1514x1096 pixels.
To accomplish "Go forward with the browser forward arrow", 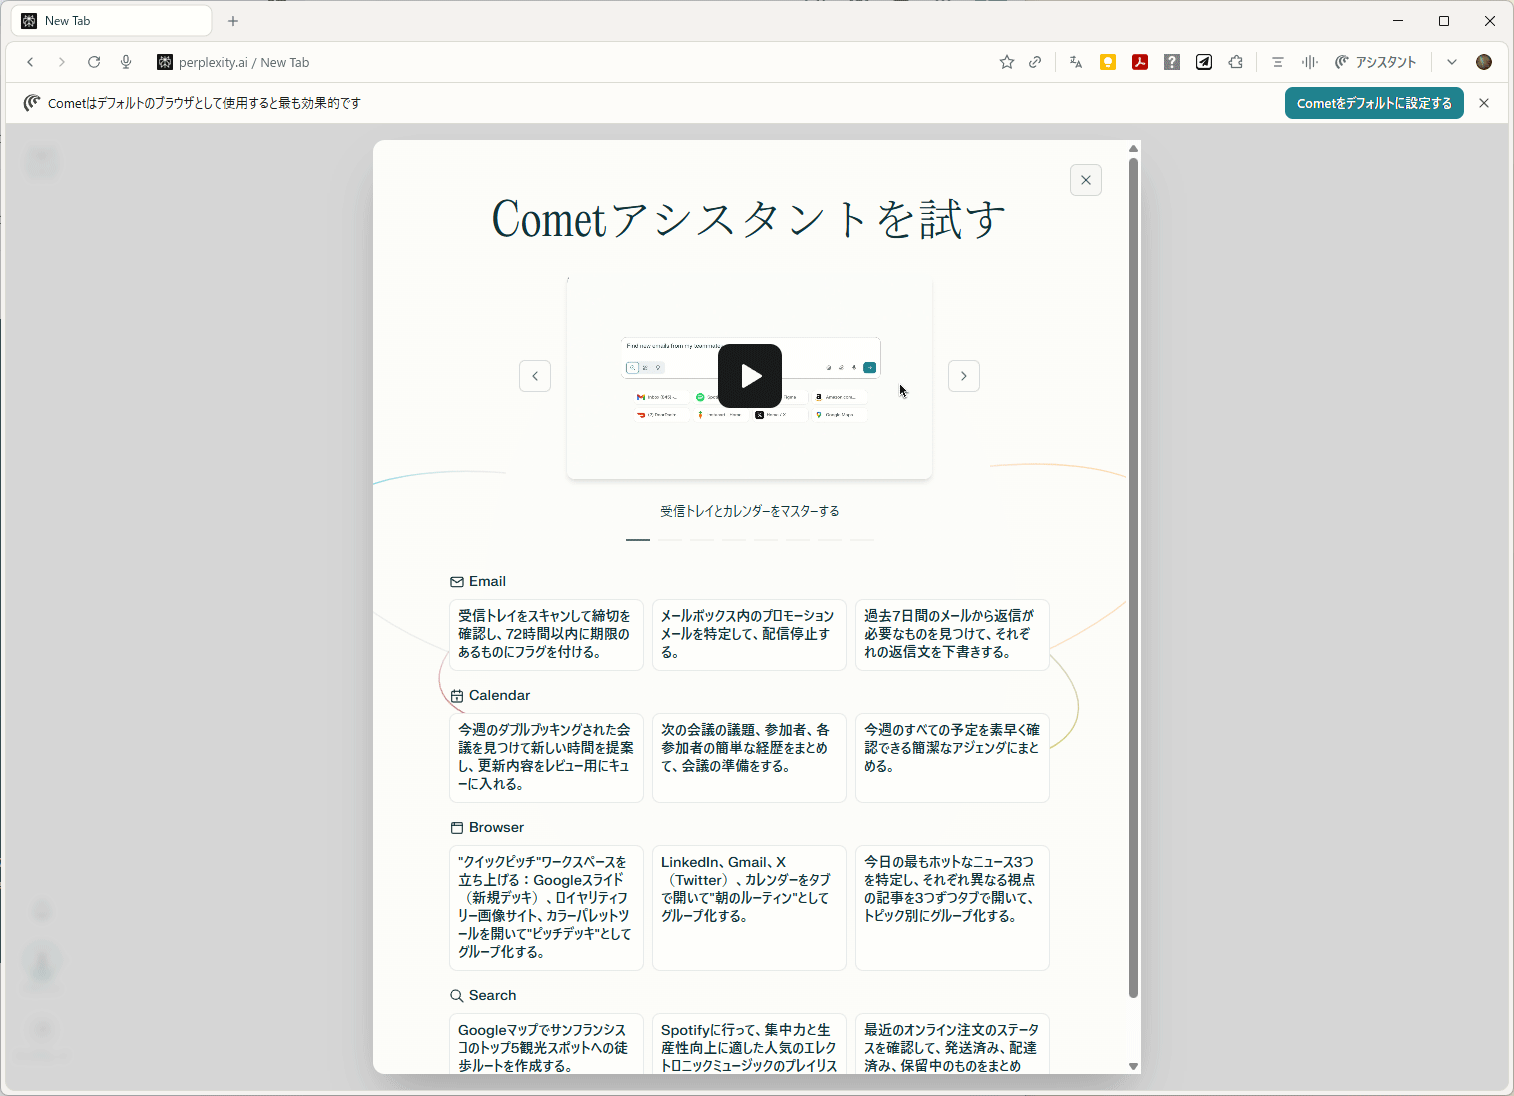I will coord(62,62).
